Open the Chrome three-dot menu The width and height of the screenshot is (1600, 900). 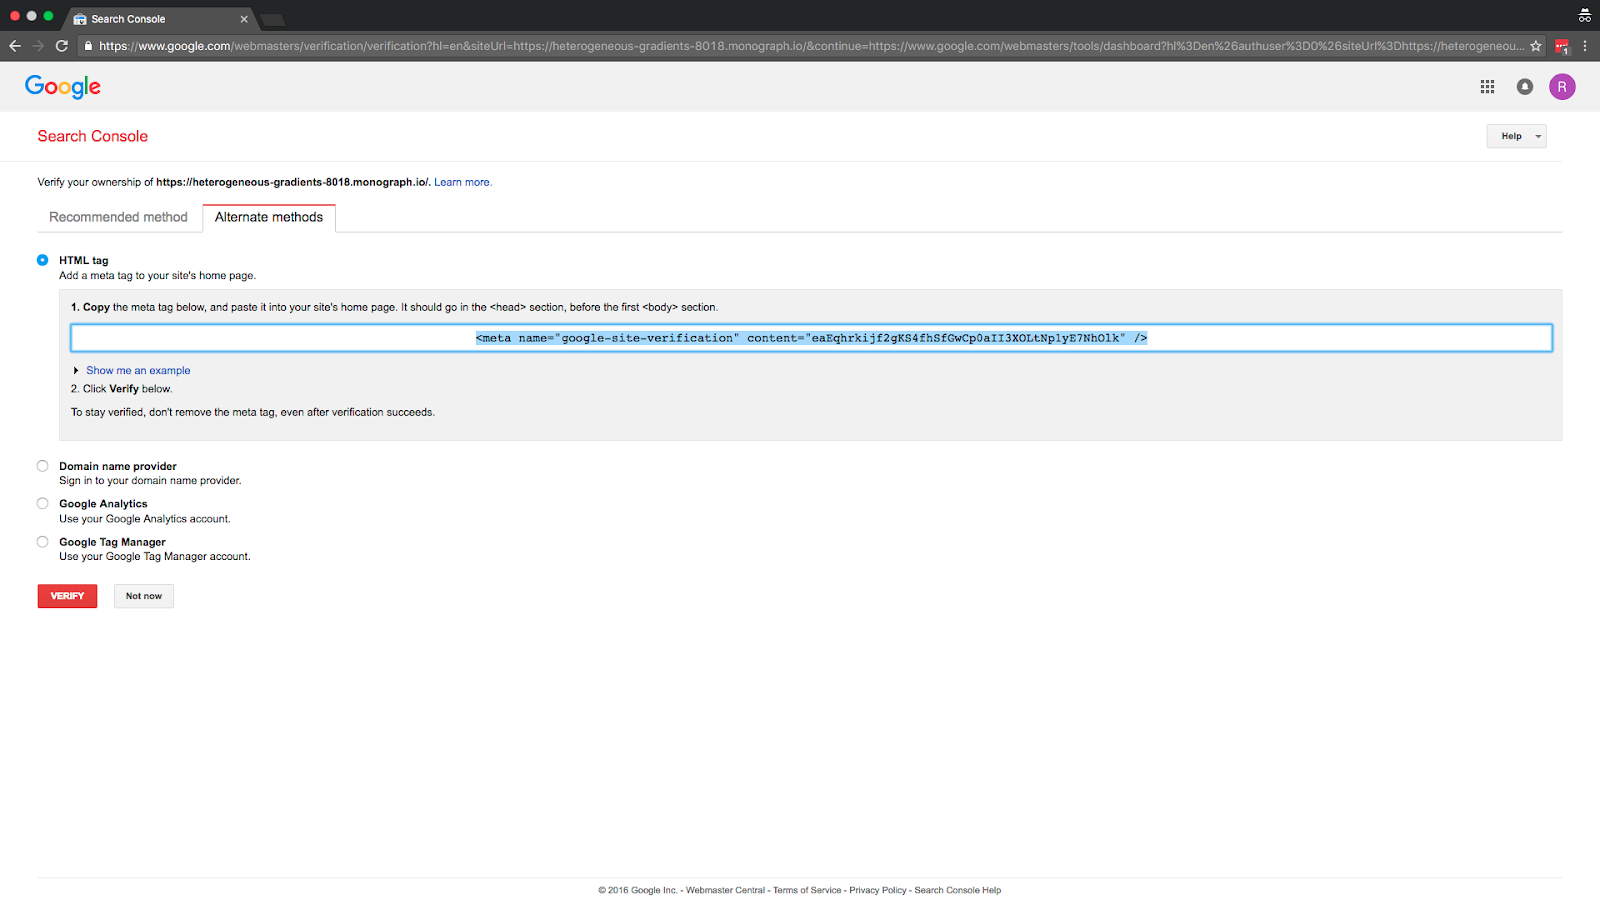point(1585,46)
